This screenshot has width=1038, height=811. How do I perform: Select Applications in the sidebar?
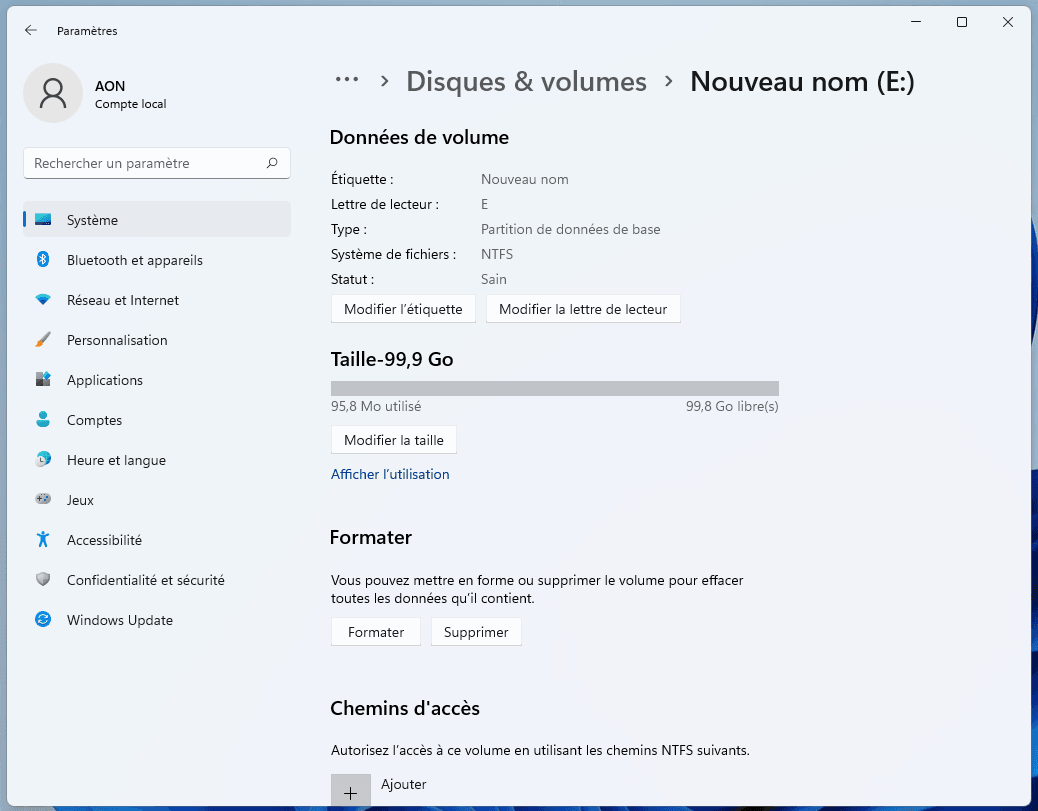click(x=157, y=379)
